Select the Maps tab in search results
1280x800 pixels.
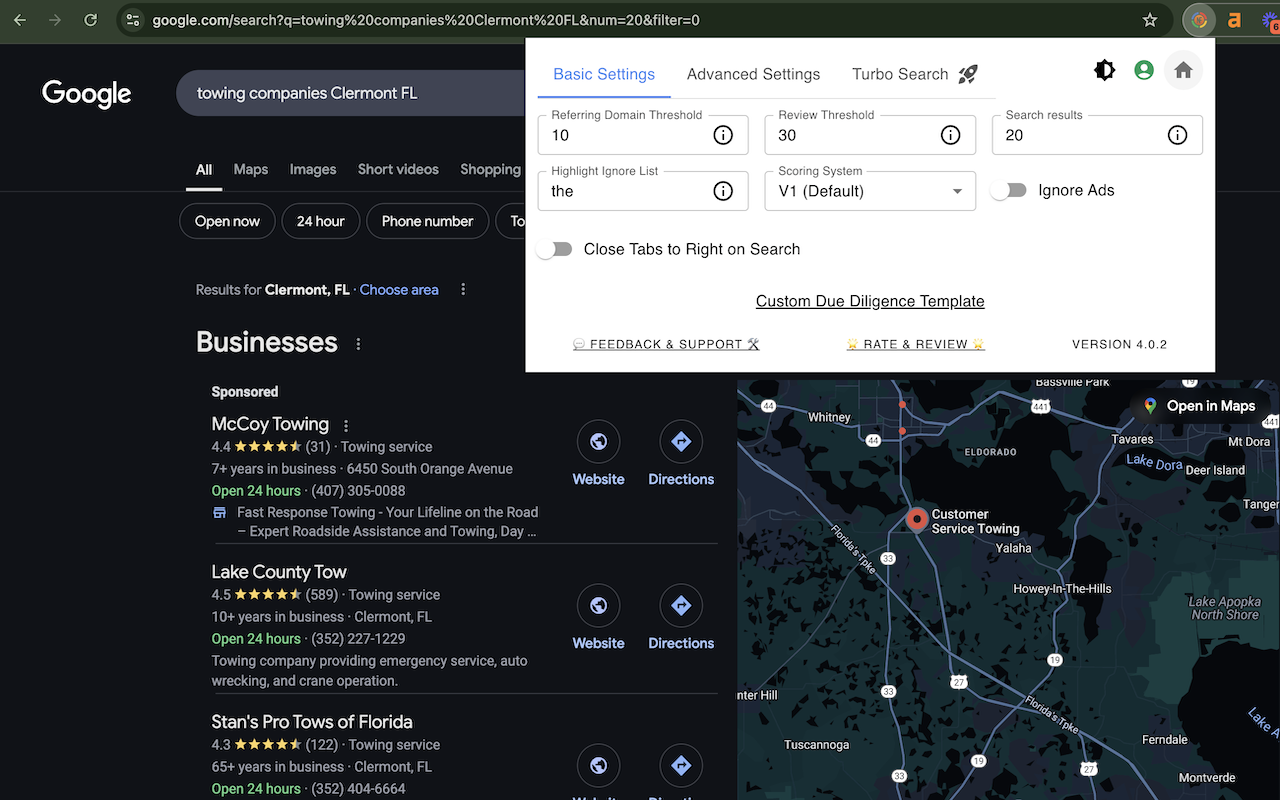coord(250,169)
